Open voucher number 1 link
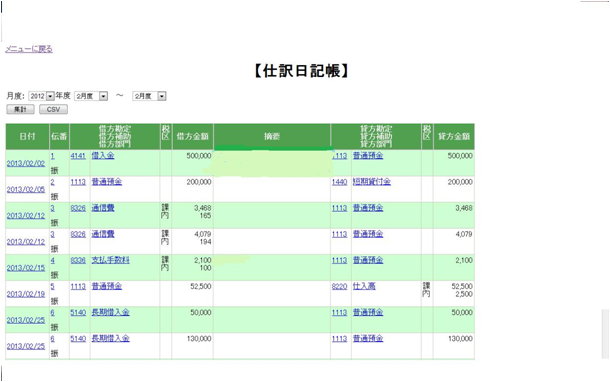The width and height of the screenshot is (610, 382). (53, 156)
